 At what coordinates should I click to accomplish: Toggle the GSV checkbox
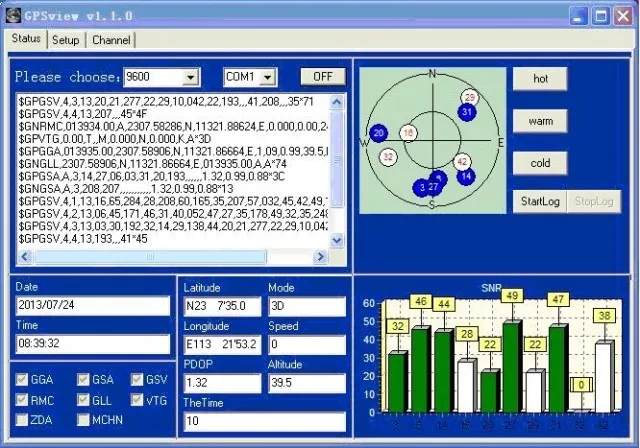[x=137, y=379]
